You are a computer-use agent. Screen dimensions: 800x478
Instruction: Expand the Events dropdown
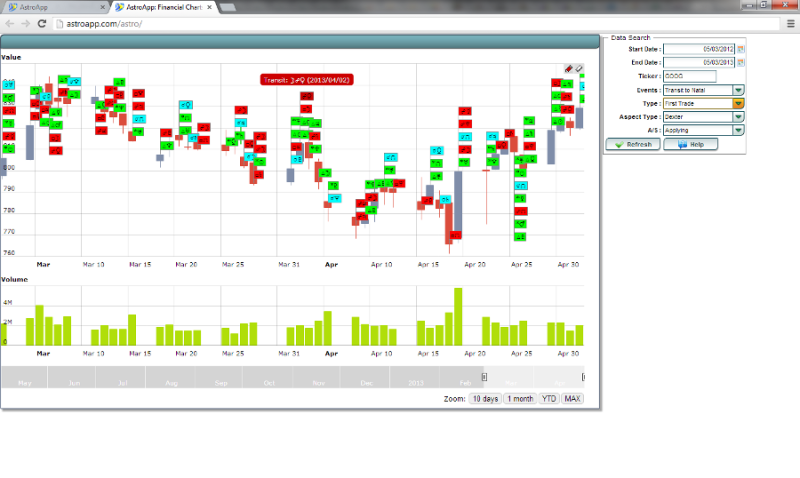click(x=739, y=89)
